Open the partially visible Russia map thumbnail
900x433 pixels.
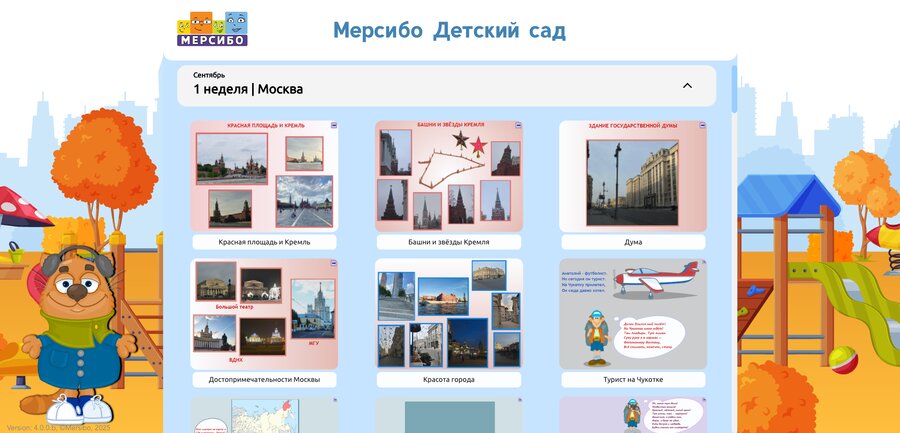[264, 415]
